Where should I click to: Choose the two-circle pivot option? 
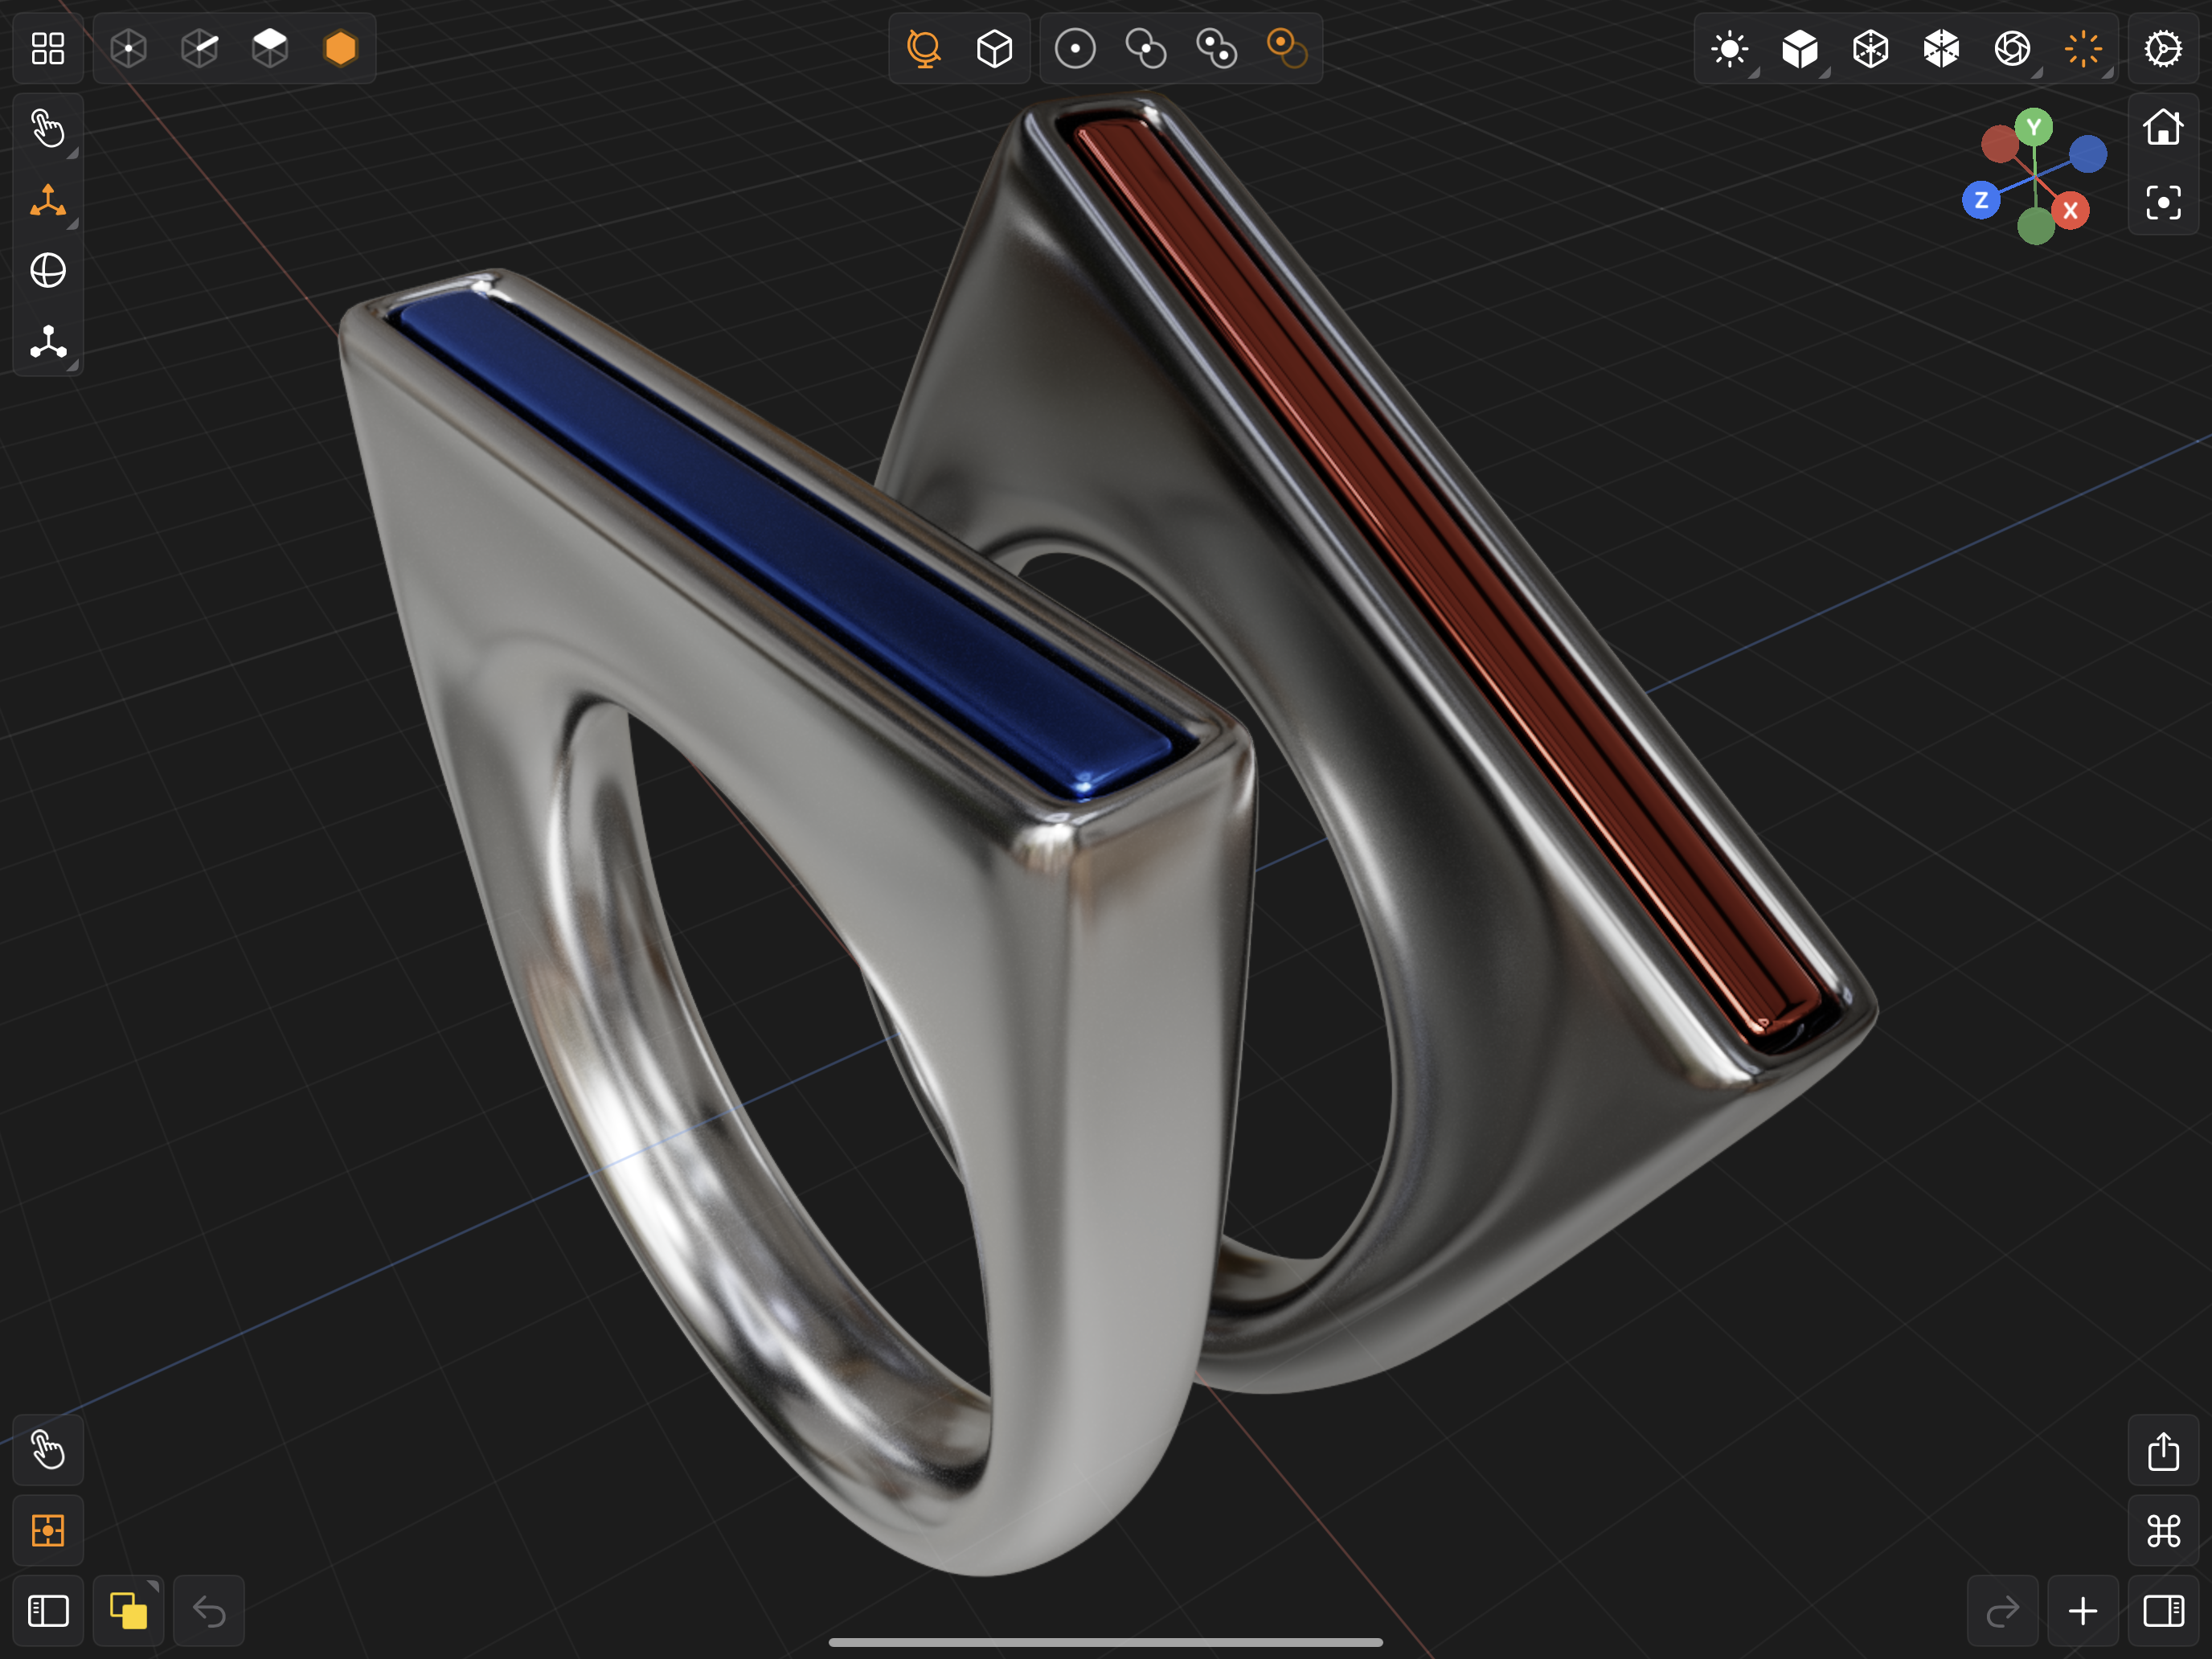1146,48
